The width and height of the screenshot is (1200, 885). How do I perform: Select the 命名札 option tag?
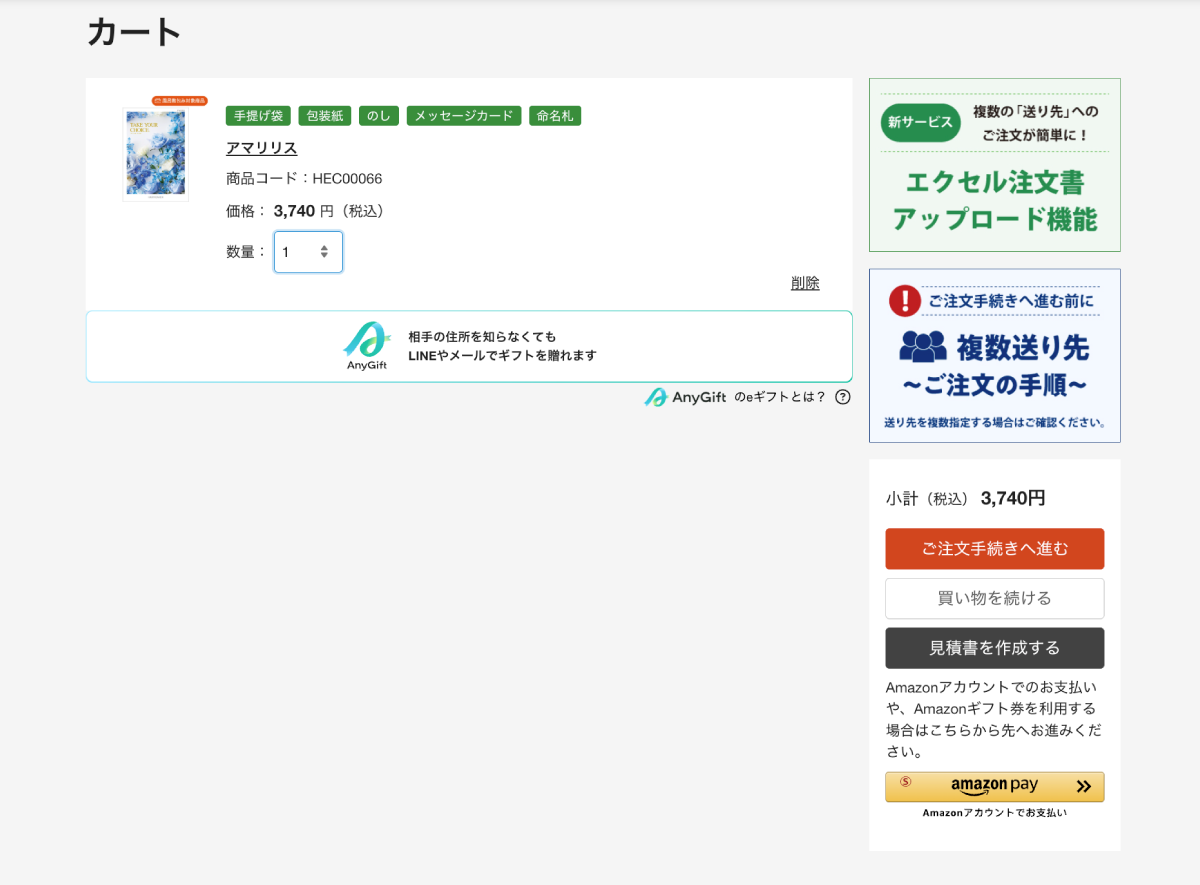[x=555, y=116]
